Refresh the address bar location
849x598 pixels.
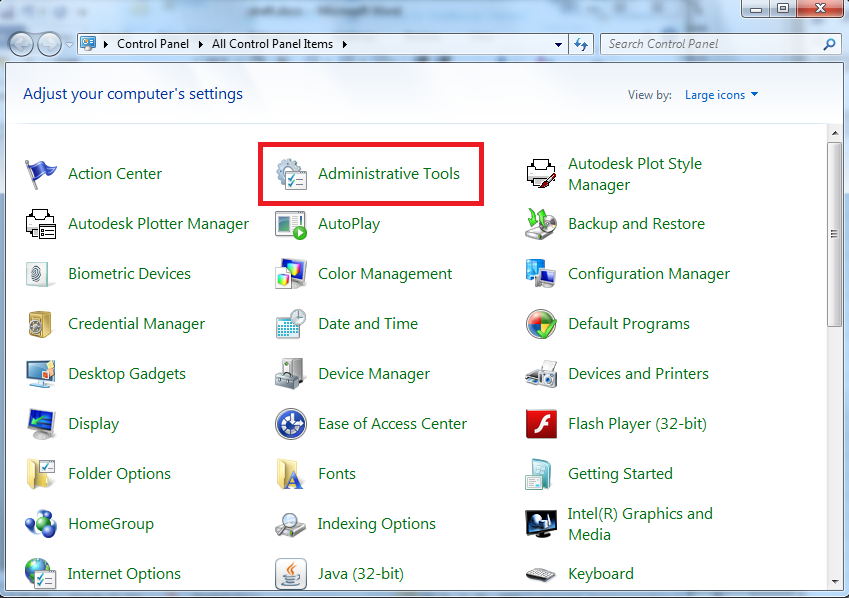click(581, 44)
